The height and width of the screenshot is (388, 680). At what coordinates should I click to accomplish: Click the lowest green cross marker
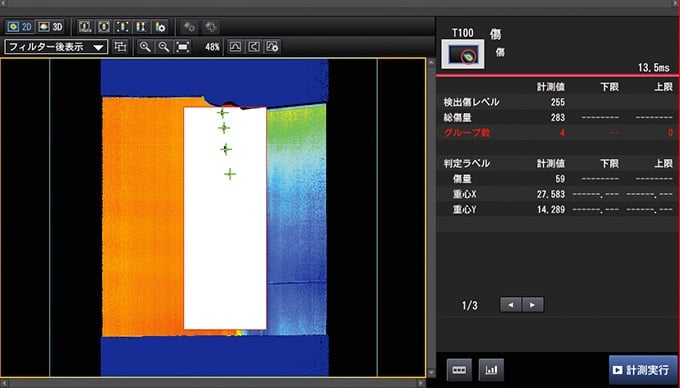[x=230, y=174]
